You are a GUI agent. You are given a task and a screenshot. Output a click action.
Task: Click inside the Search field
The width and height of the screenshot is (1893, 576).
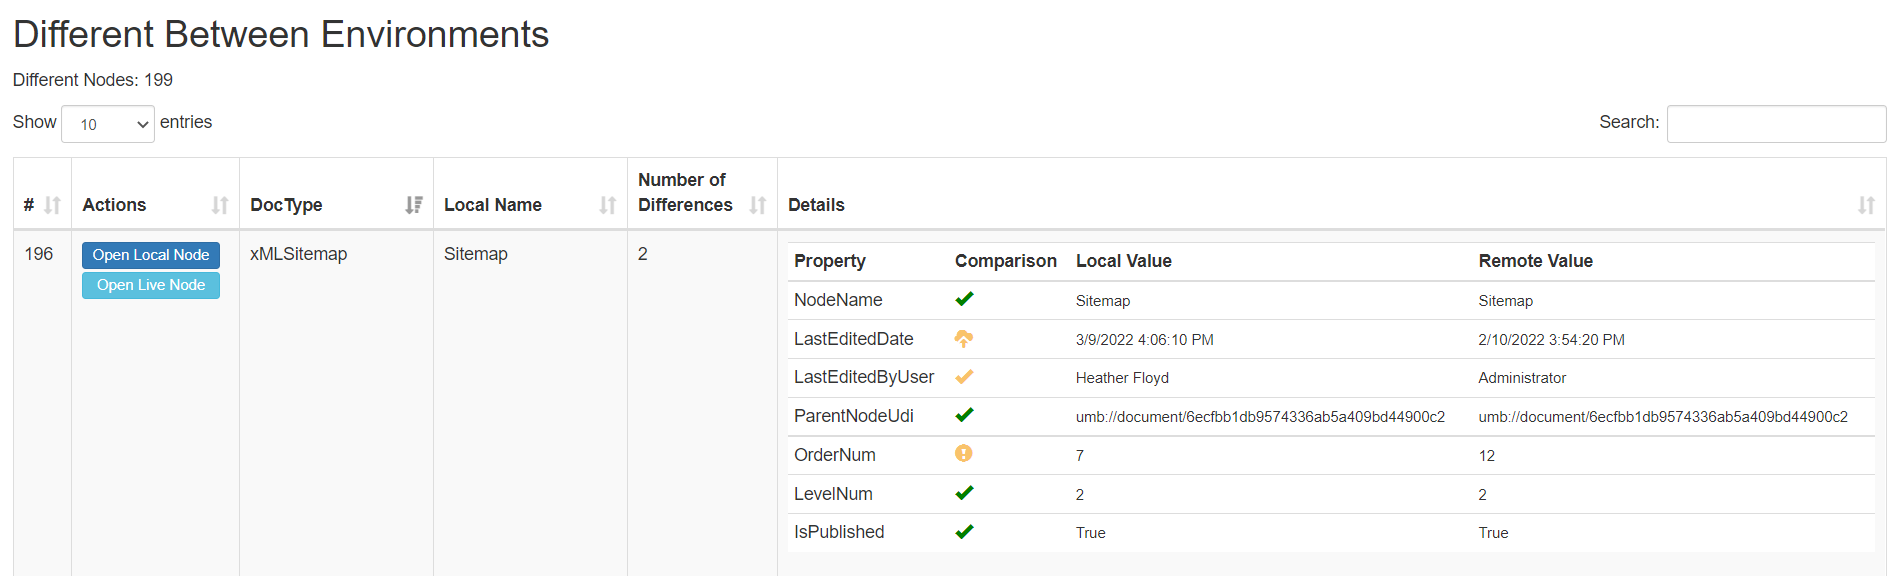coord(1775,122)
